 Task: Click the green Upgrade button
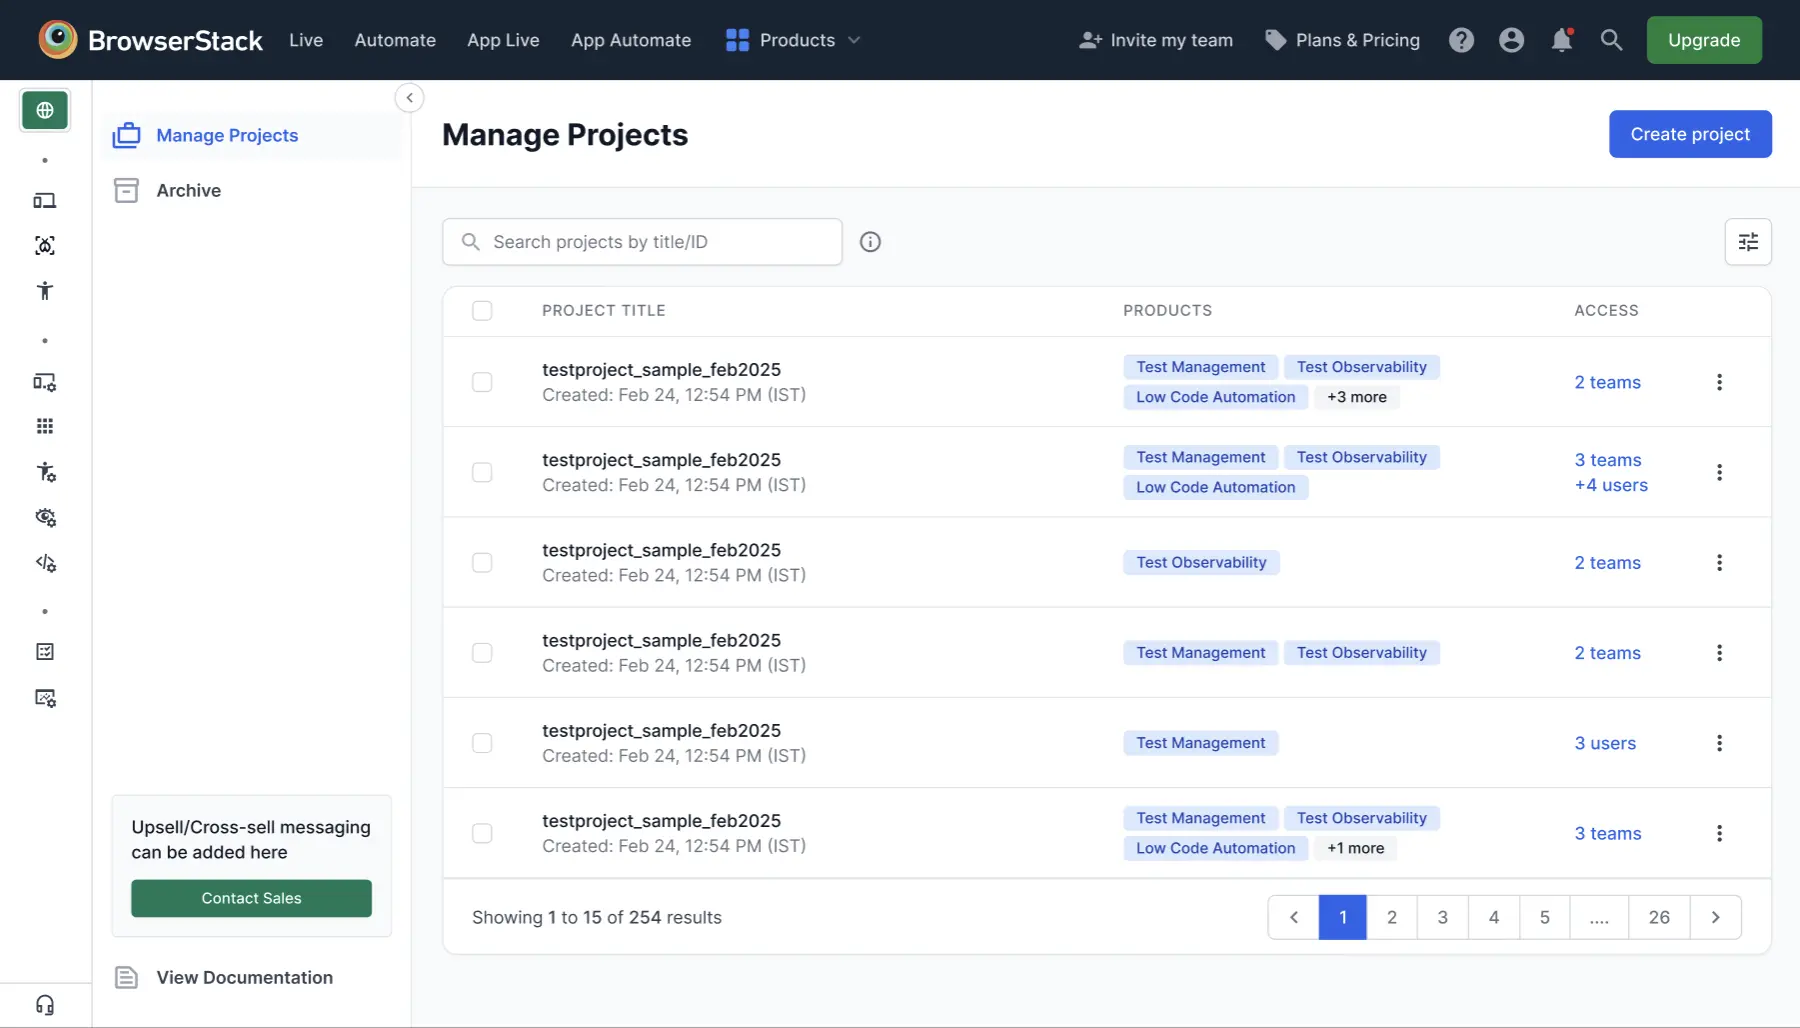[x=1704, y=40]
